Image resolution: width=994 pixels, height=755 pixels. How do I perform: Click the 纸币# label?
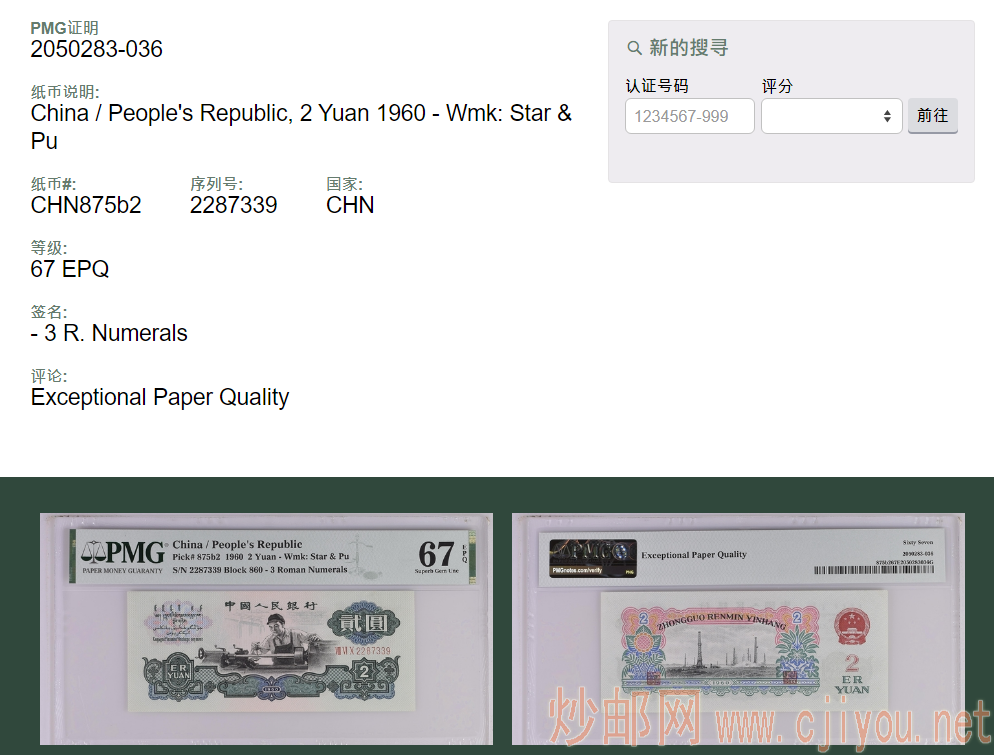tap(53, 184)
